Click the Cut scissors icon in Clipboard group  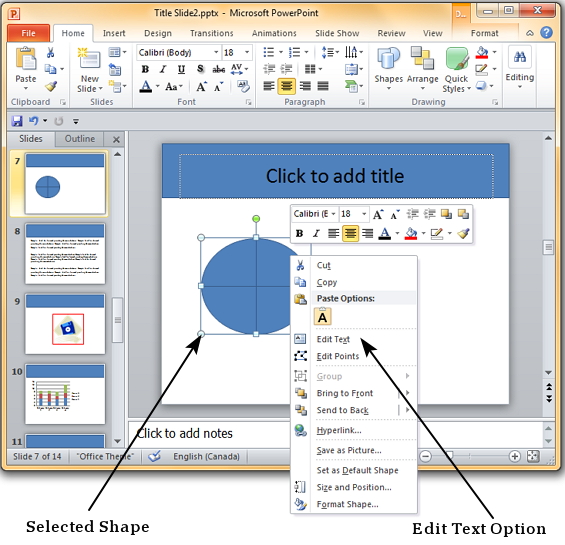coord(50,53)
